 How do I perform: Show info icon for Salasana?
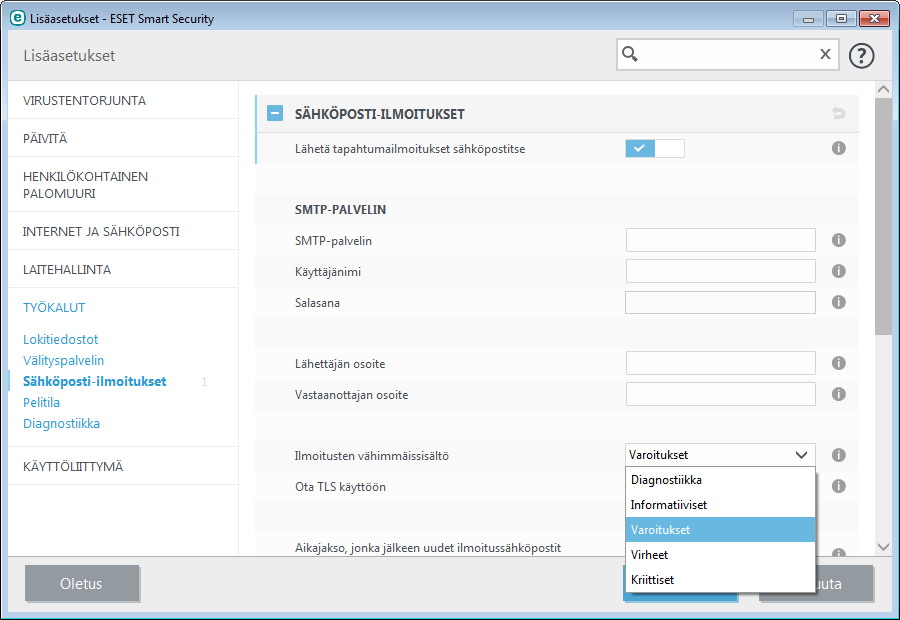coord(839,302)
